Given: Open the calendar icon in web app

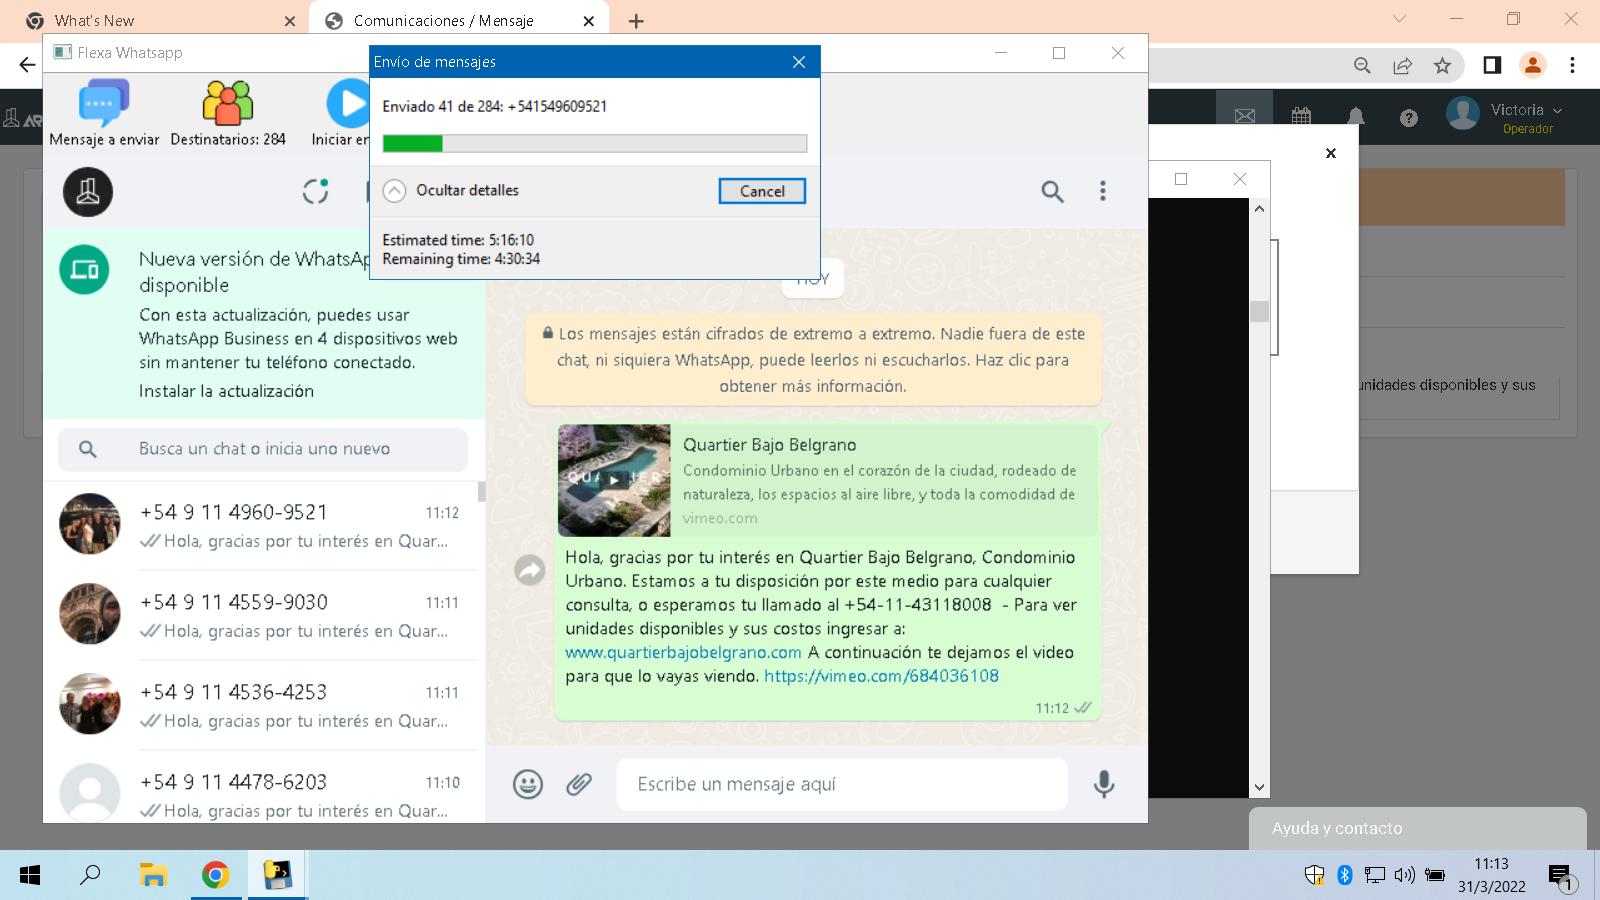Looking at the screenshot, I should tap(1301, 117).
